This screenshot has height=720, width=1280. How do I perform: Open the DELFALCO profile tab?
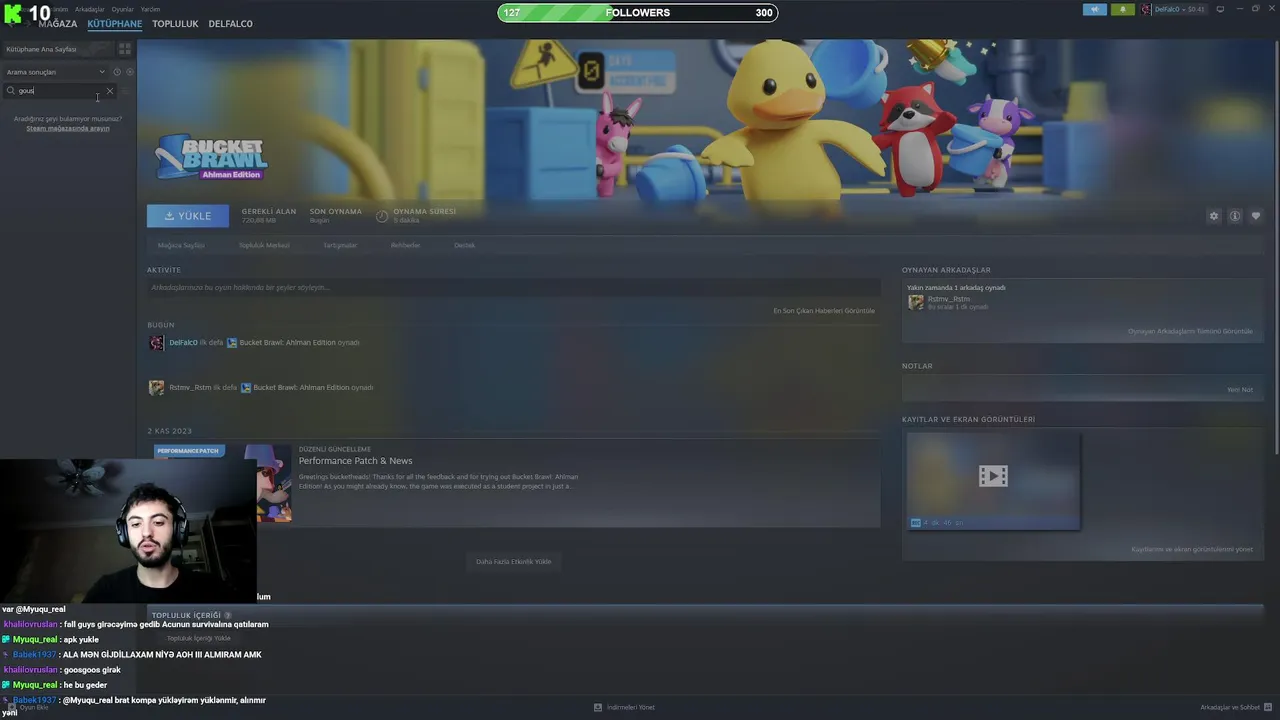(230, 23)
